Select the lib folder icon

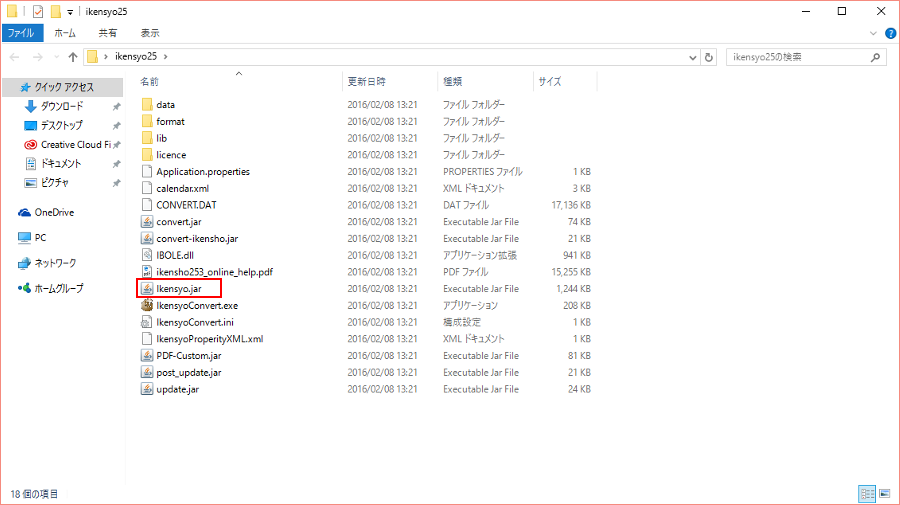coord(147,138)
